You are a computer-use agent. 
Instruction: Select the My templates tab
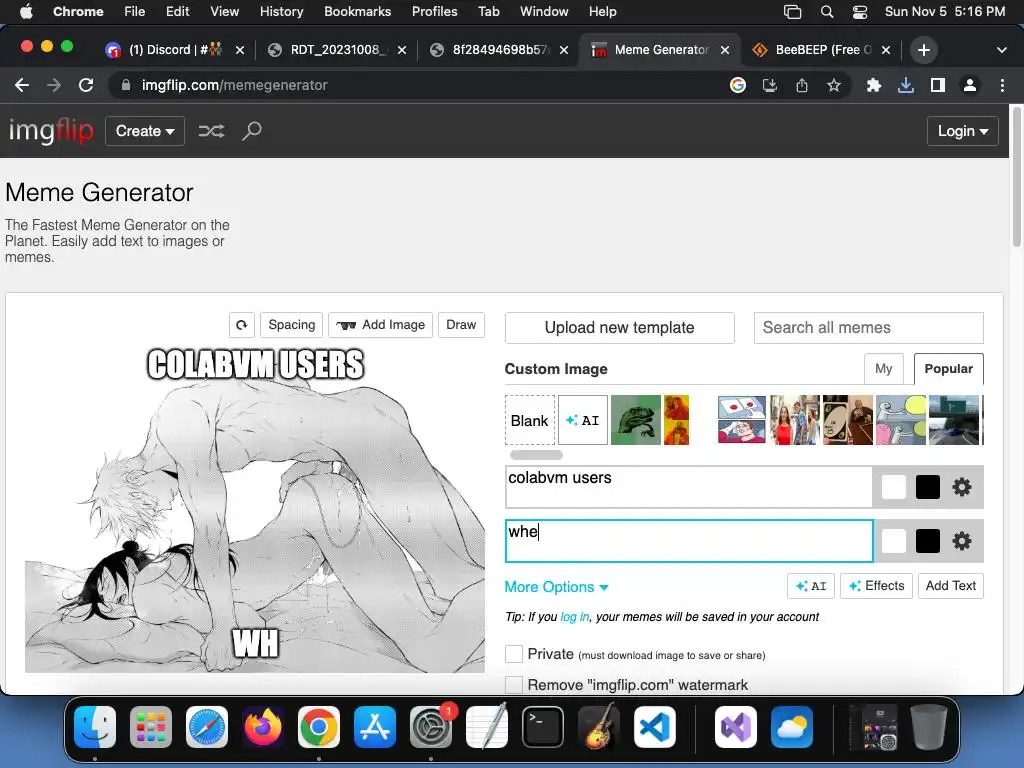[884, 369]
